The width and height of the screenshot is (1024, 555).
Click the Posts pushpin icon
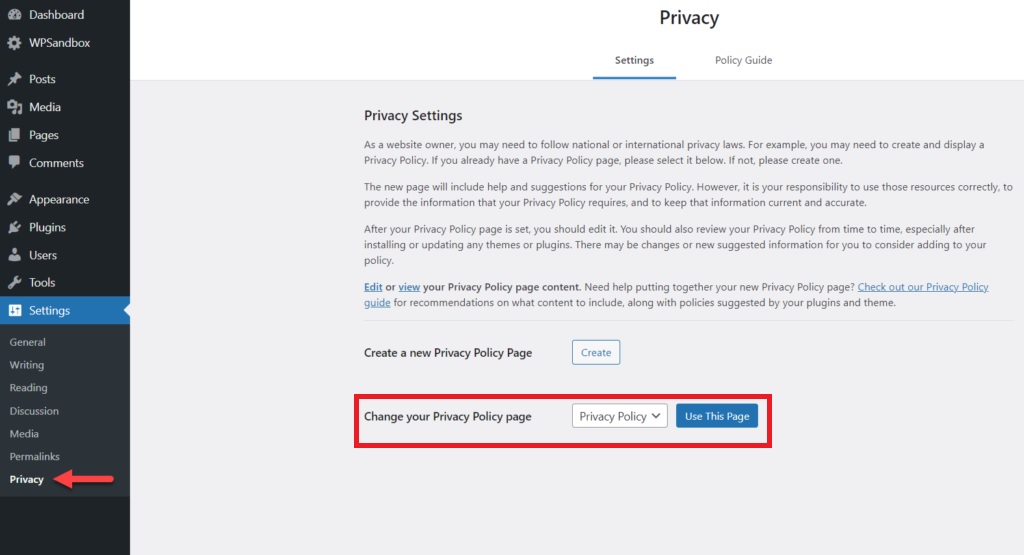coord(14,79)
